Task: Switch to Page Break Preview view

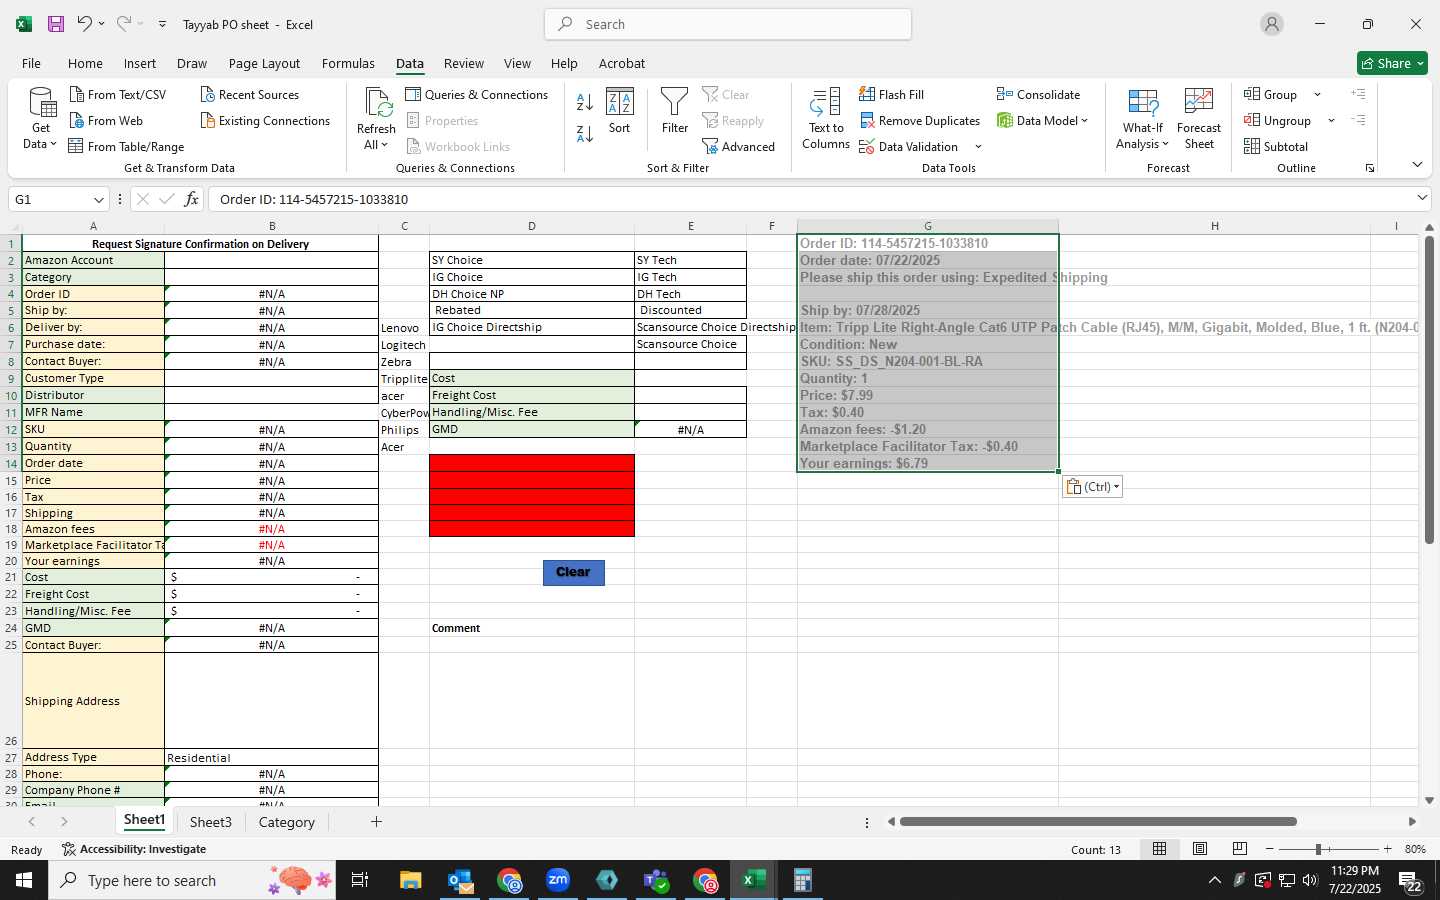Action: pyautogui.click(x=1240, y=849)
